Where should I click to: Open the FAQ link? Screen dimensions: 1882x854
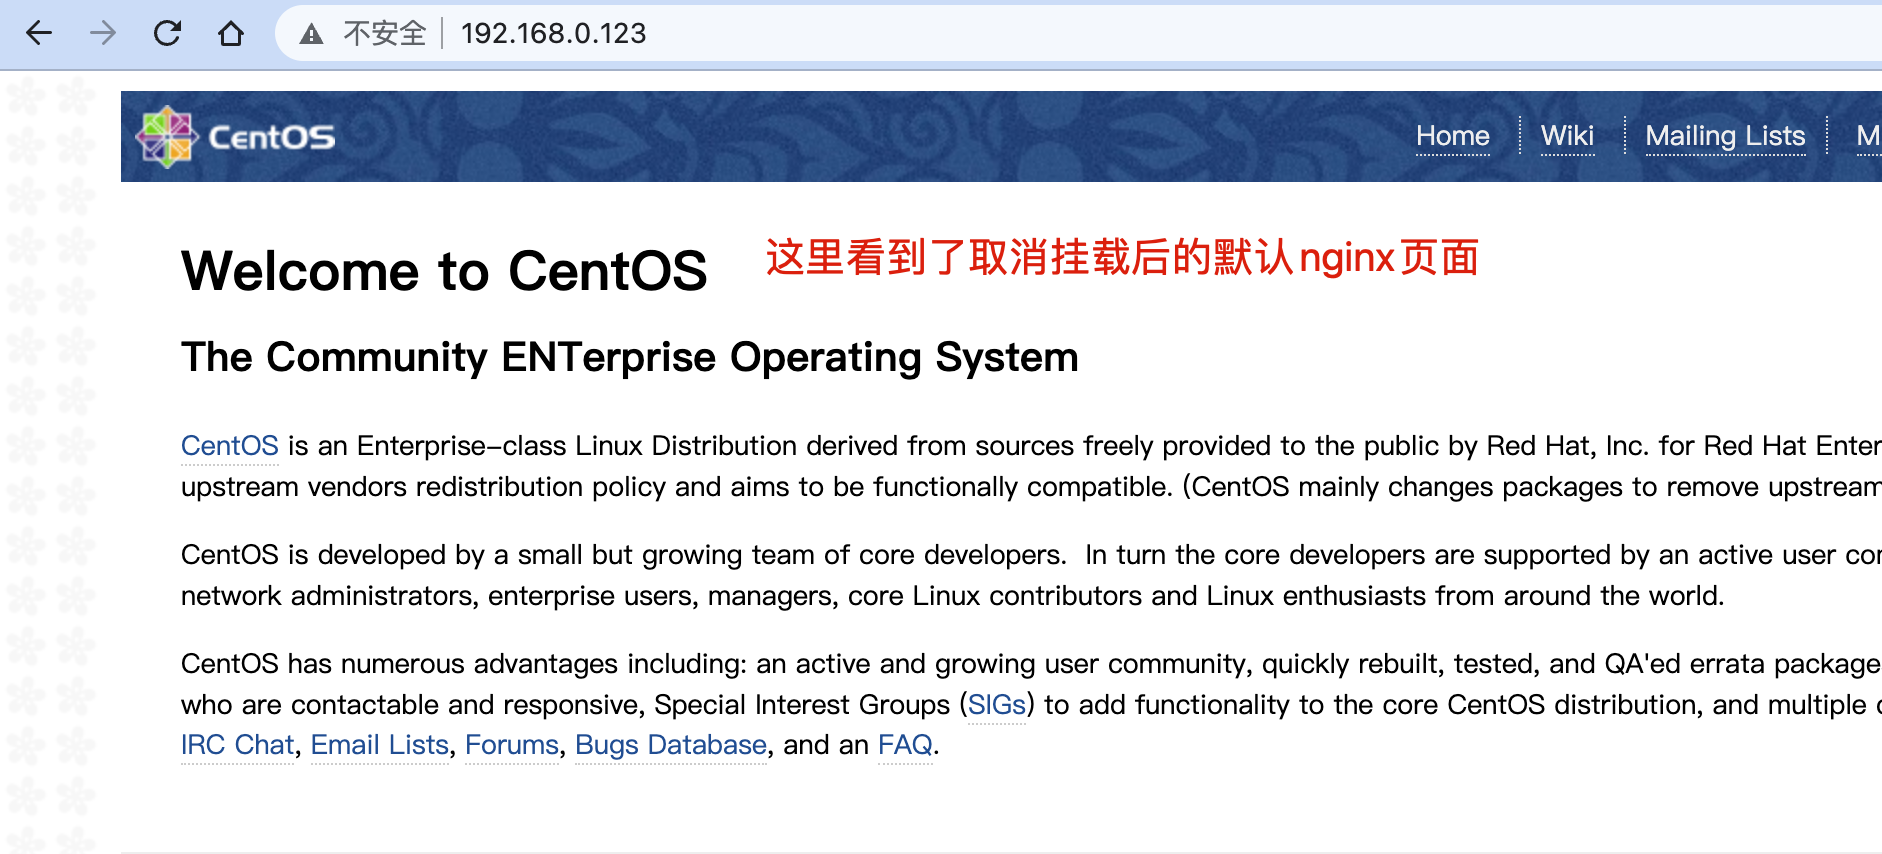904,745
